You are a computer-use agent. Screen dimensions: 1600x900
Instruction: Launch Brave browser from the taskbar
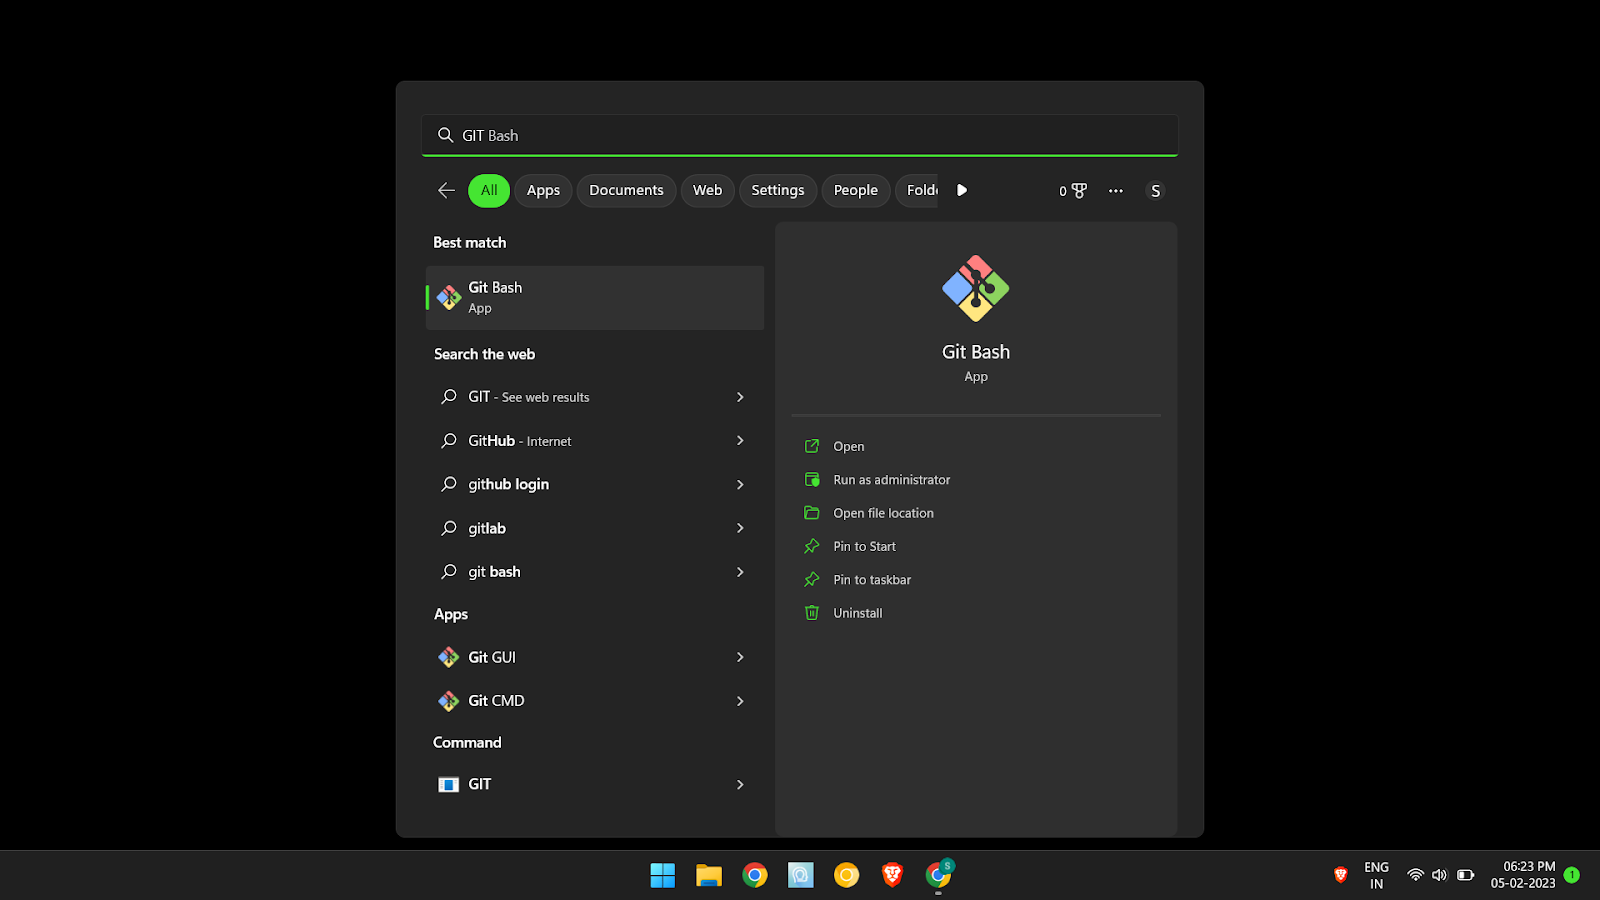click(x=892, y=876)
